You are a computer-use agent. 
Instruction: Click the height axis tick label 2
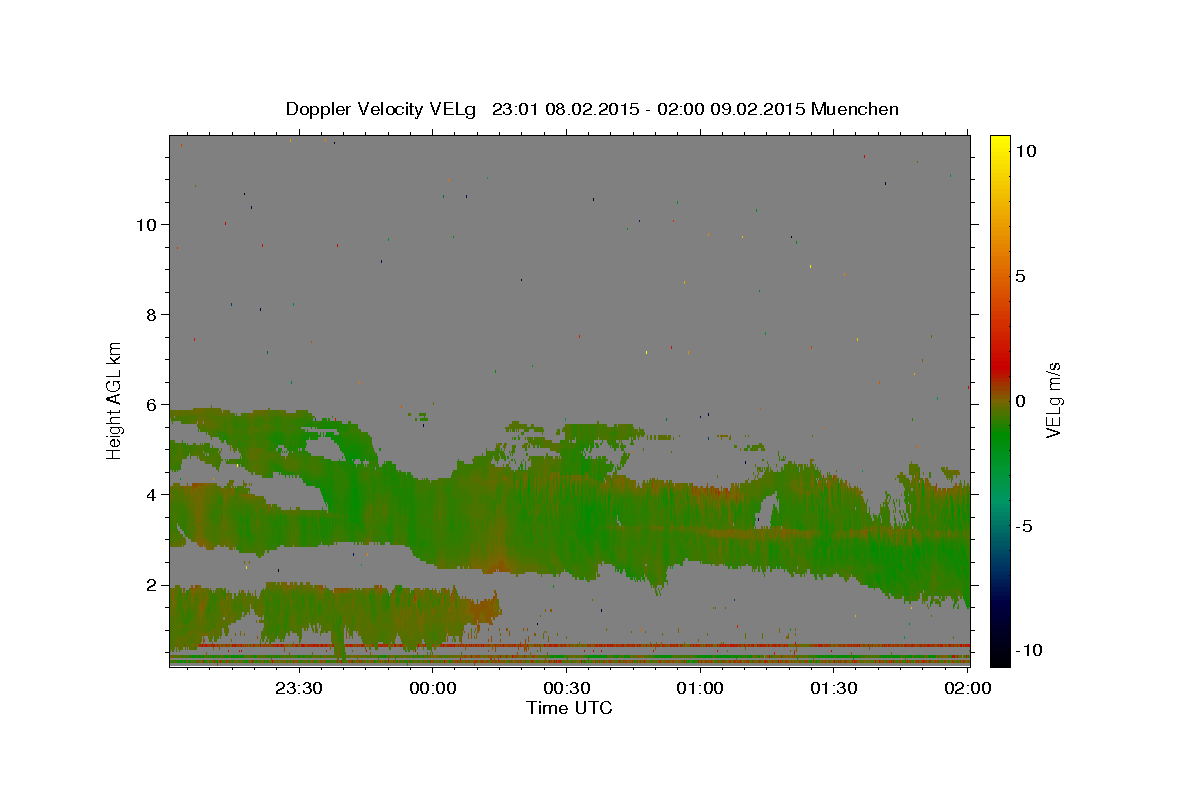pos(153,585)
